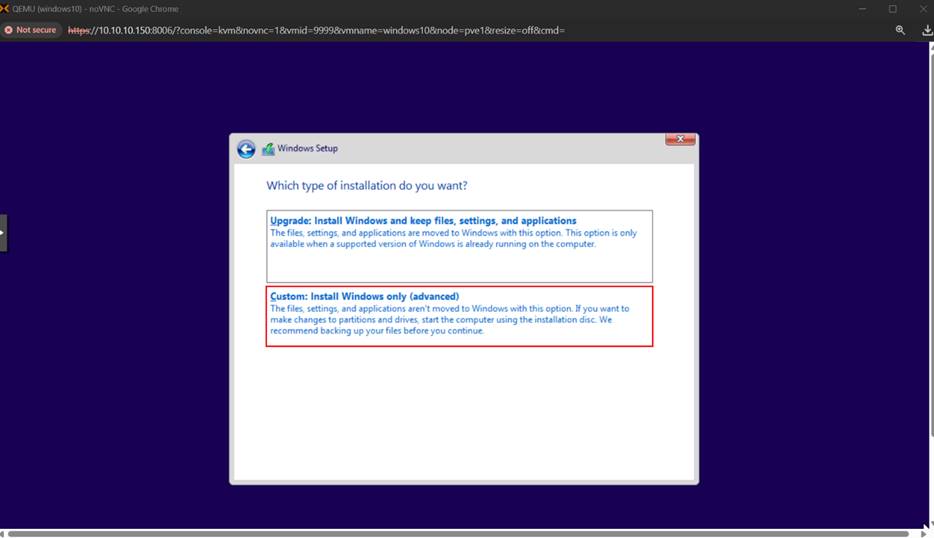Click the horizontal scrollbar at the bottom

460,533
